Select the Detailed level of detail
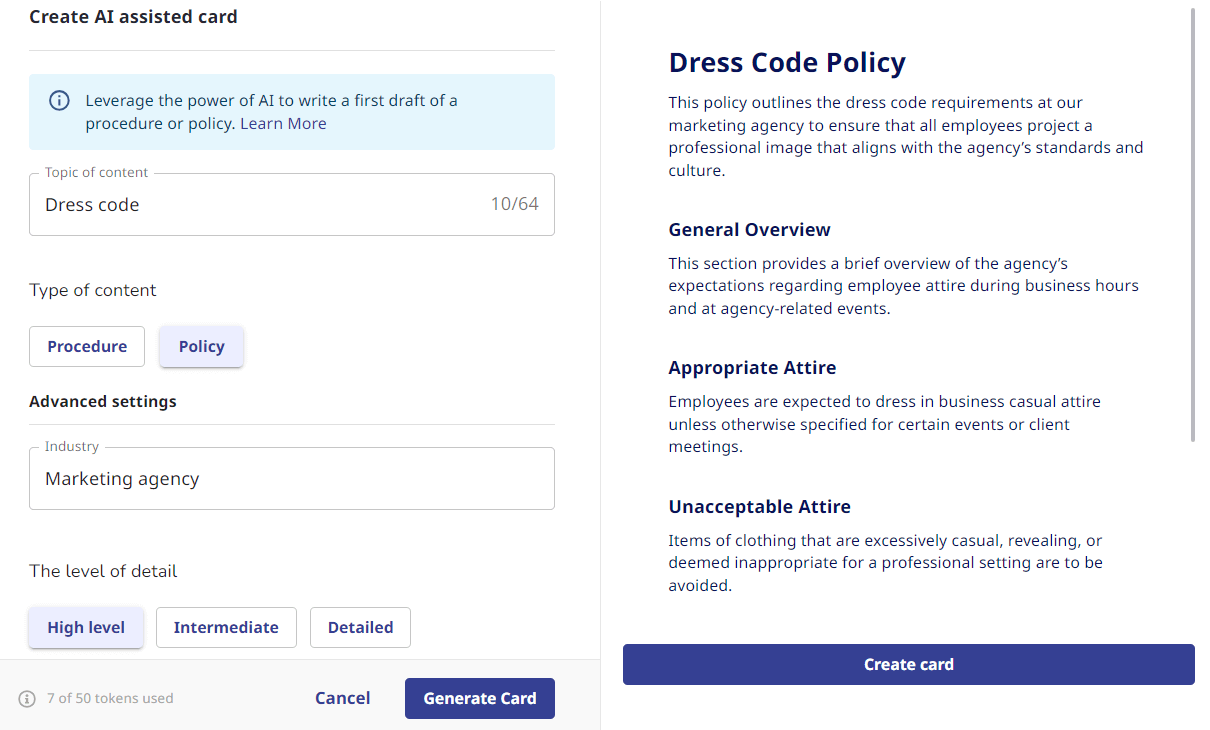 360,627
